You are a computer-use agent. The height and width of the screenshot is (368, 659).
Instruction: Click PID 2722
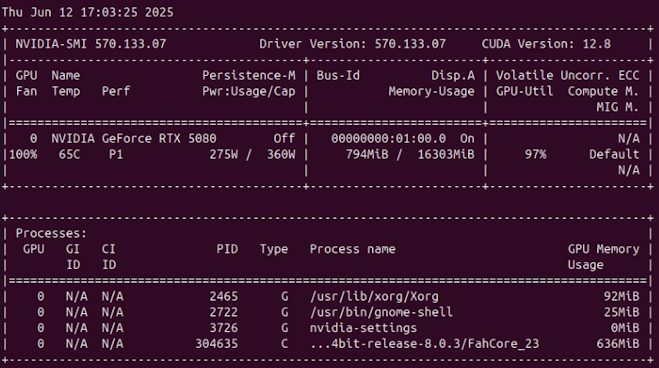pyautogui.click(x=223, y=313)
